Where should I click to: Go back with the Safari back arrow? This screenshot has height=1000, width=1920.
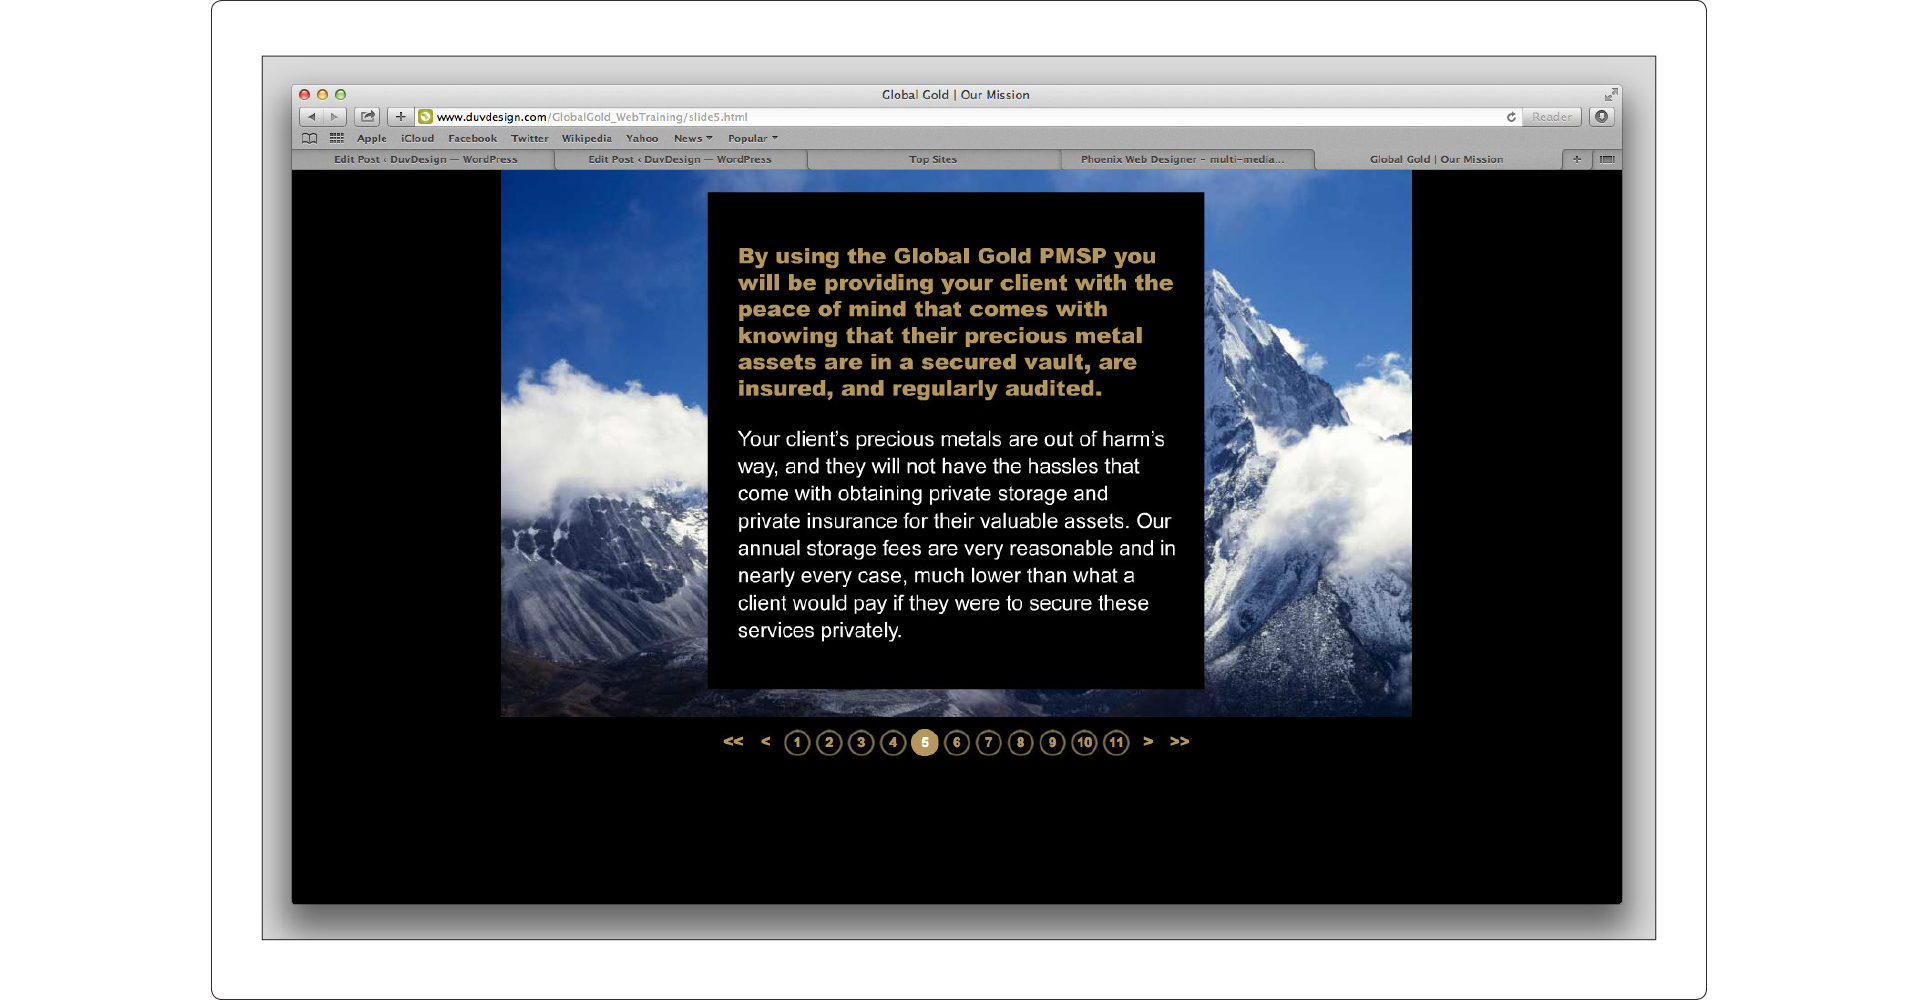point(311,117)
